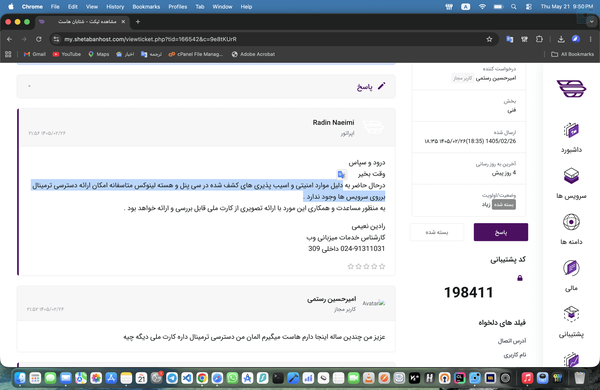Open Terminal from the Dock
Screen dimensions: 600x390
click(278, 378)
